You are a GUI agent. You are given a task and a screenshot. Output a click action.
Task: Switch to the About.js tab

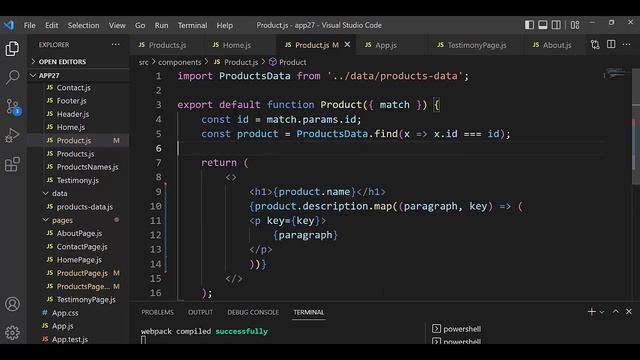pyautogui.click(x=556, y=45)
